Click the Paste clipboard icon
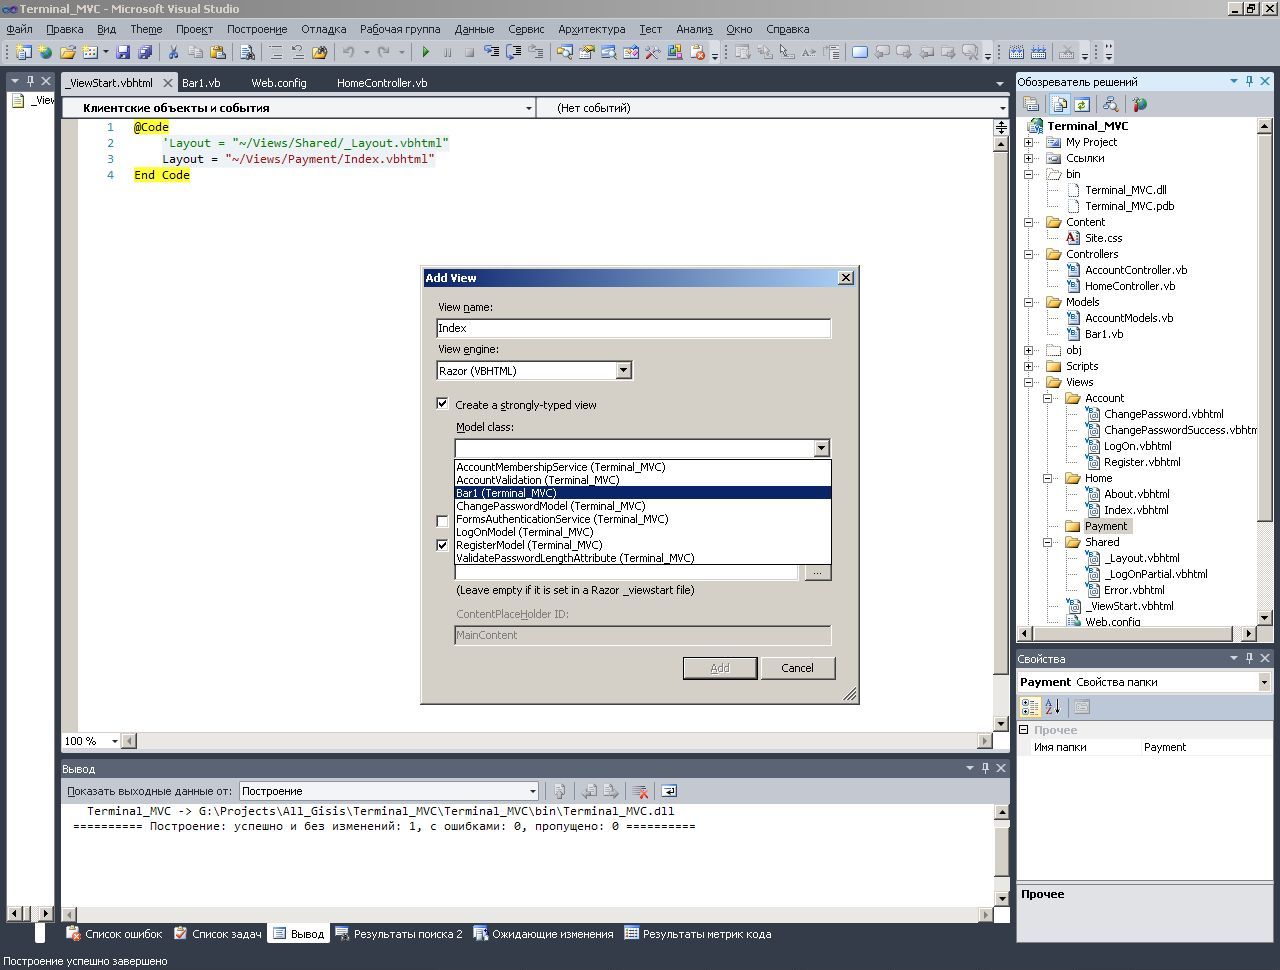The image size is (1280, 970). tap(217, 52)
